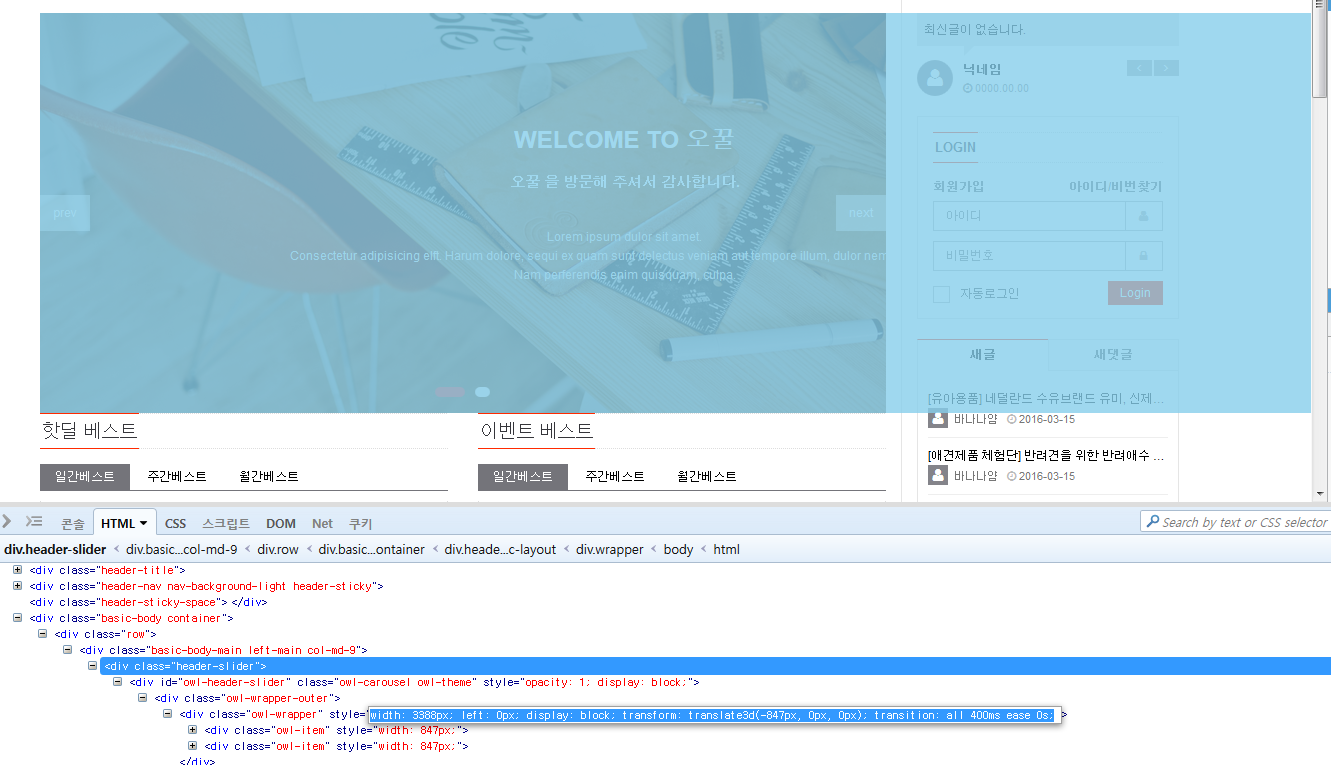The width and height of the screenshot is (1331, 765).
Task: Click the previous arrow beside 닉네임
Action: tap(1139, 68)
